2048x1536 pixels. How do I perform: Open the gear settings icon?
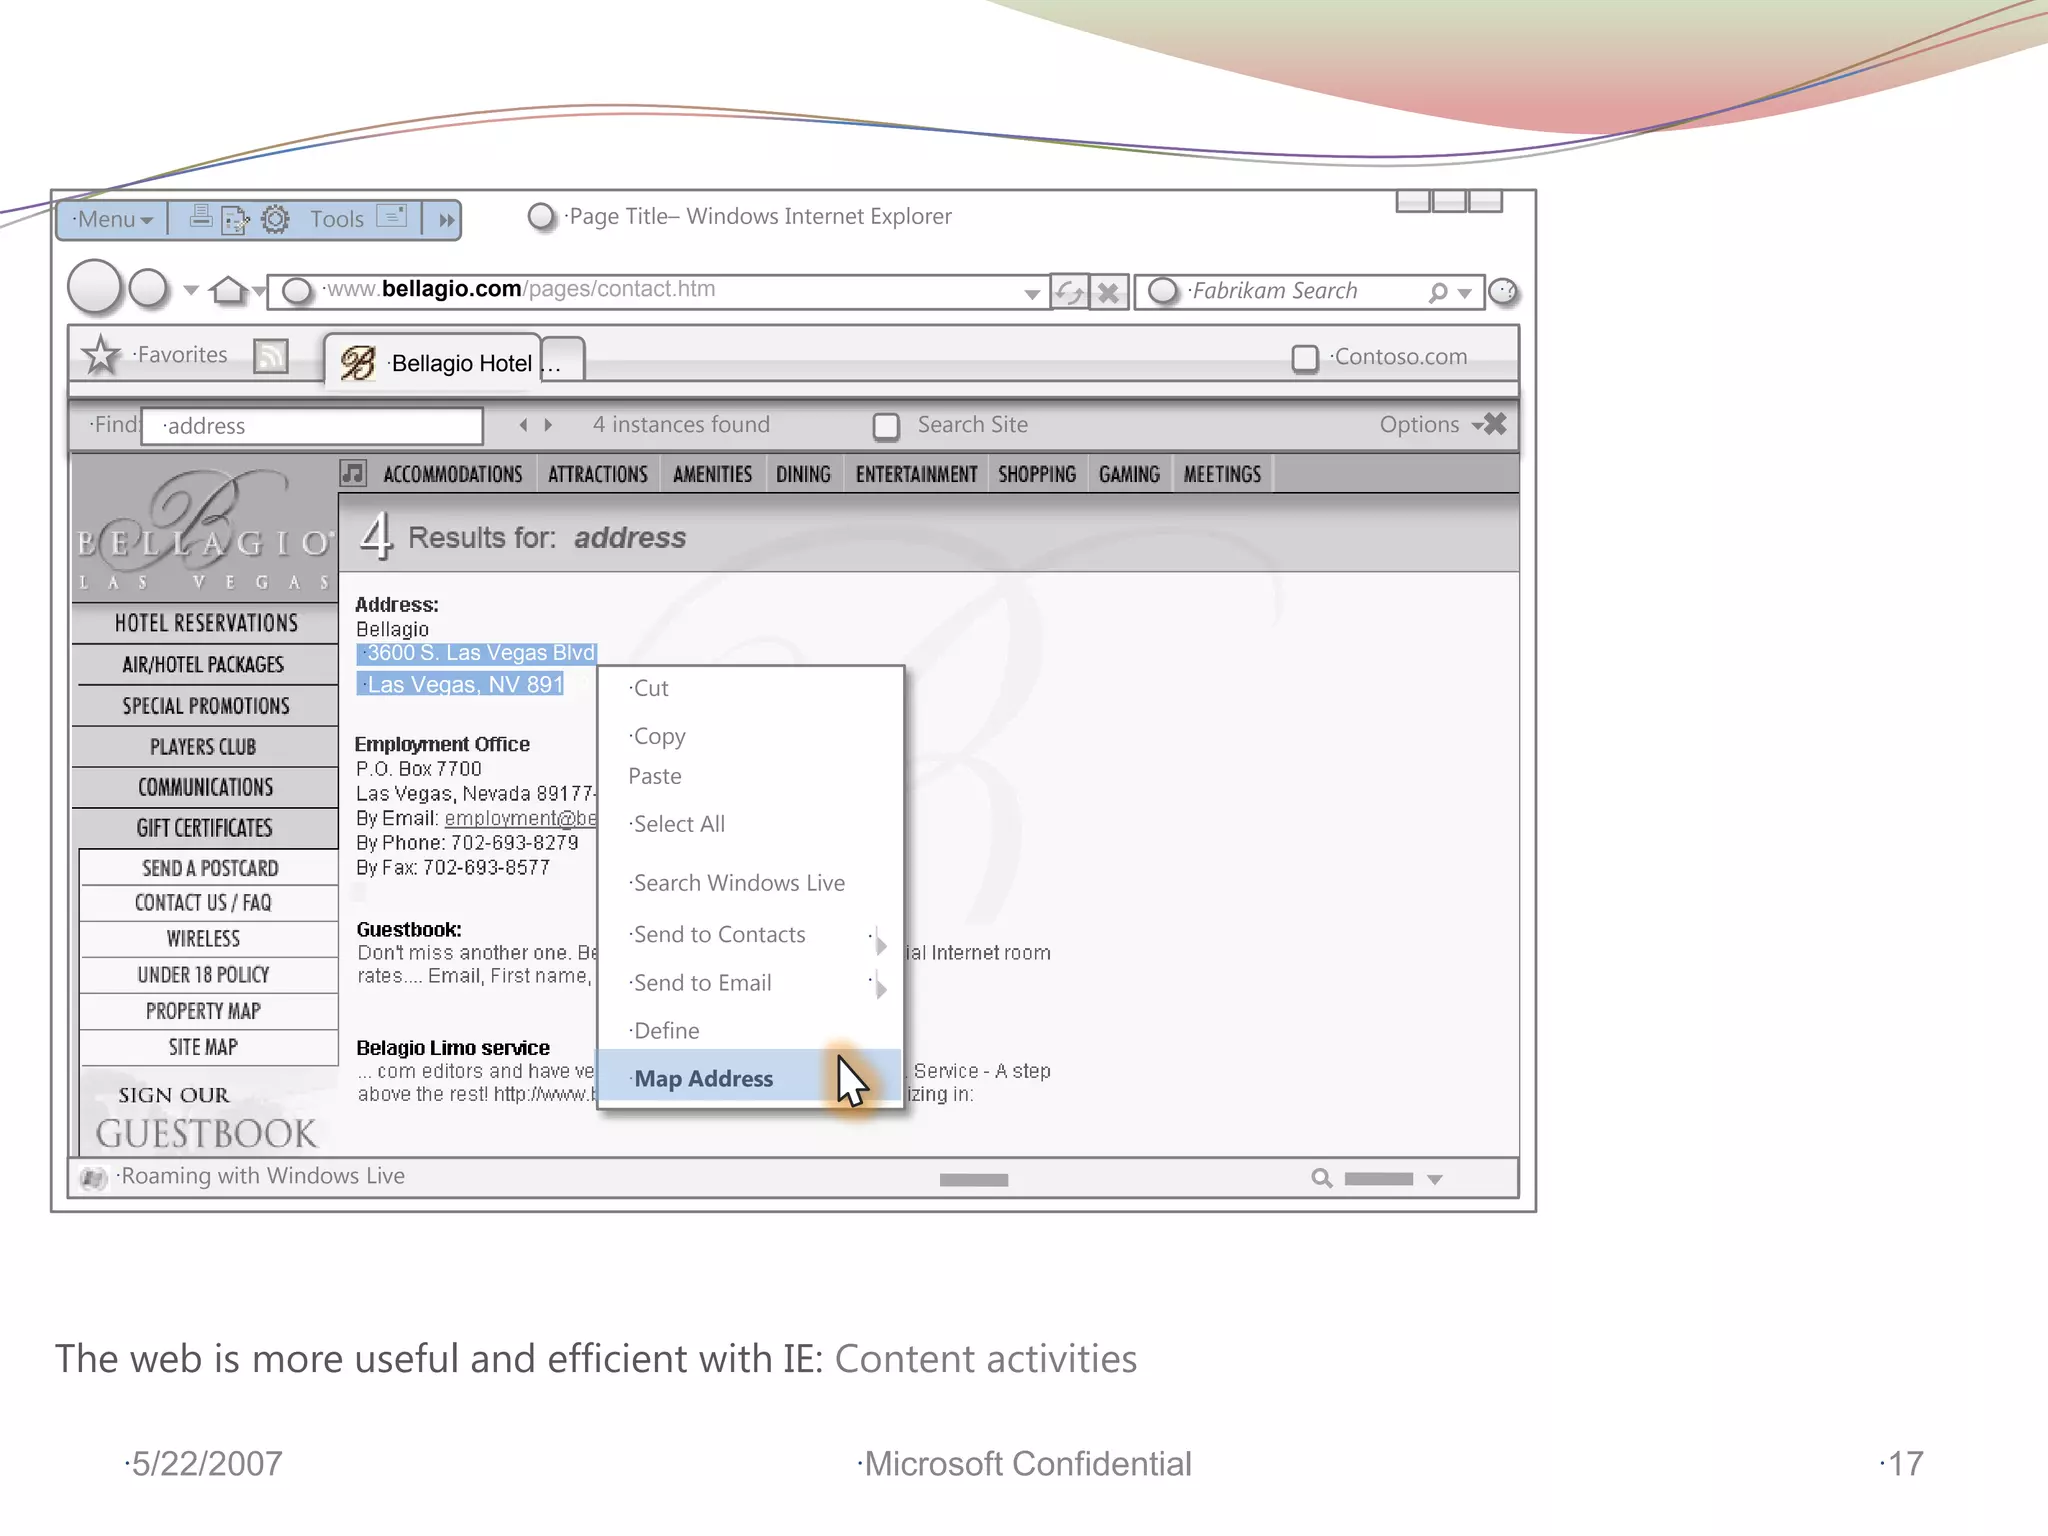tap(275, 219)
